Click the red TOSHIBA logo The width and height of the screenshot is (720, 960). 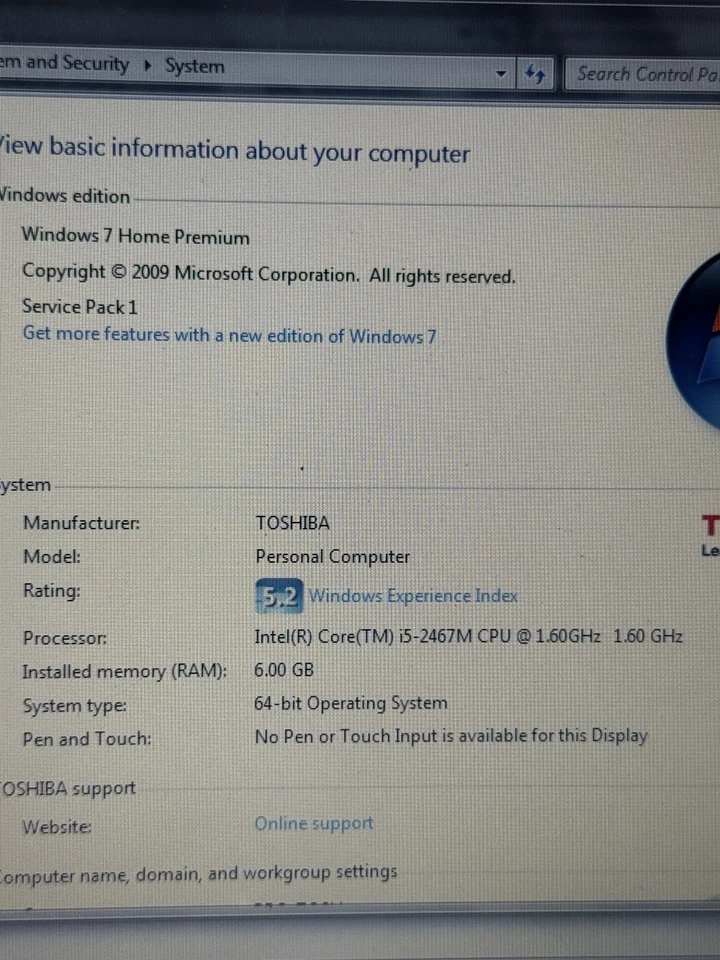(x=710, y=525)
